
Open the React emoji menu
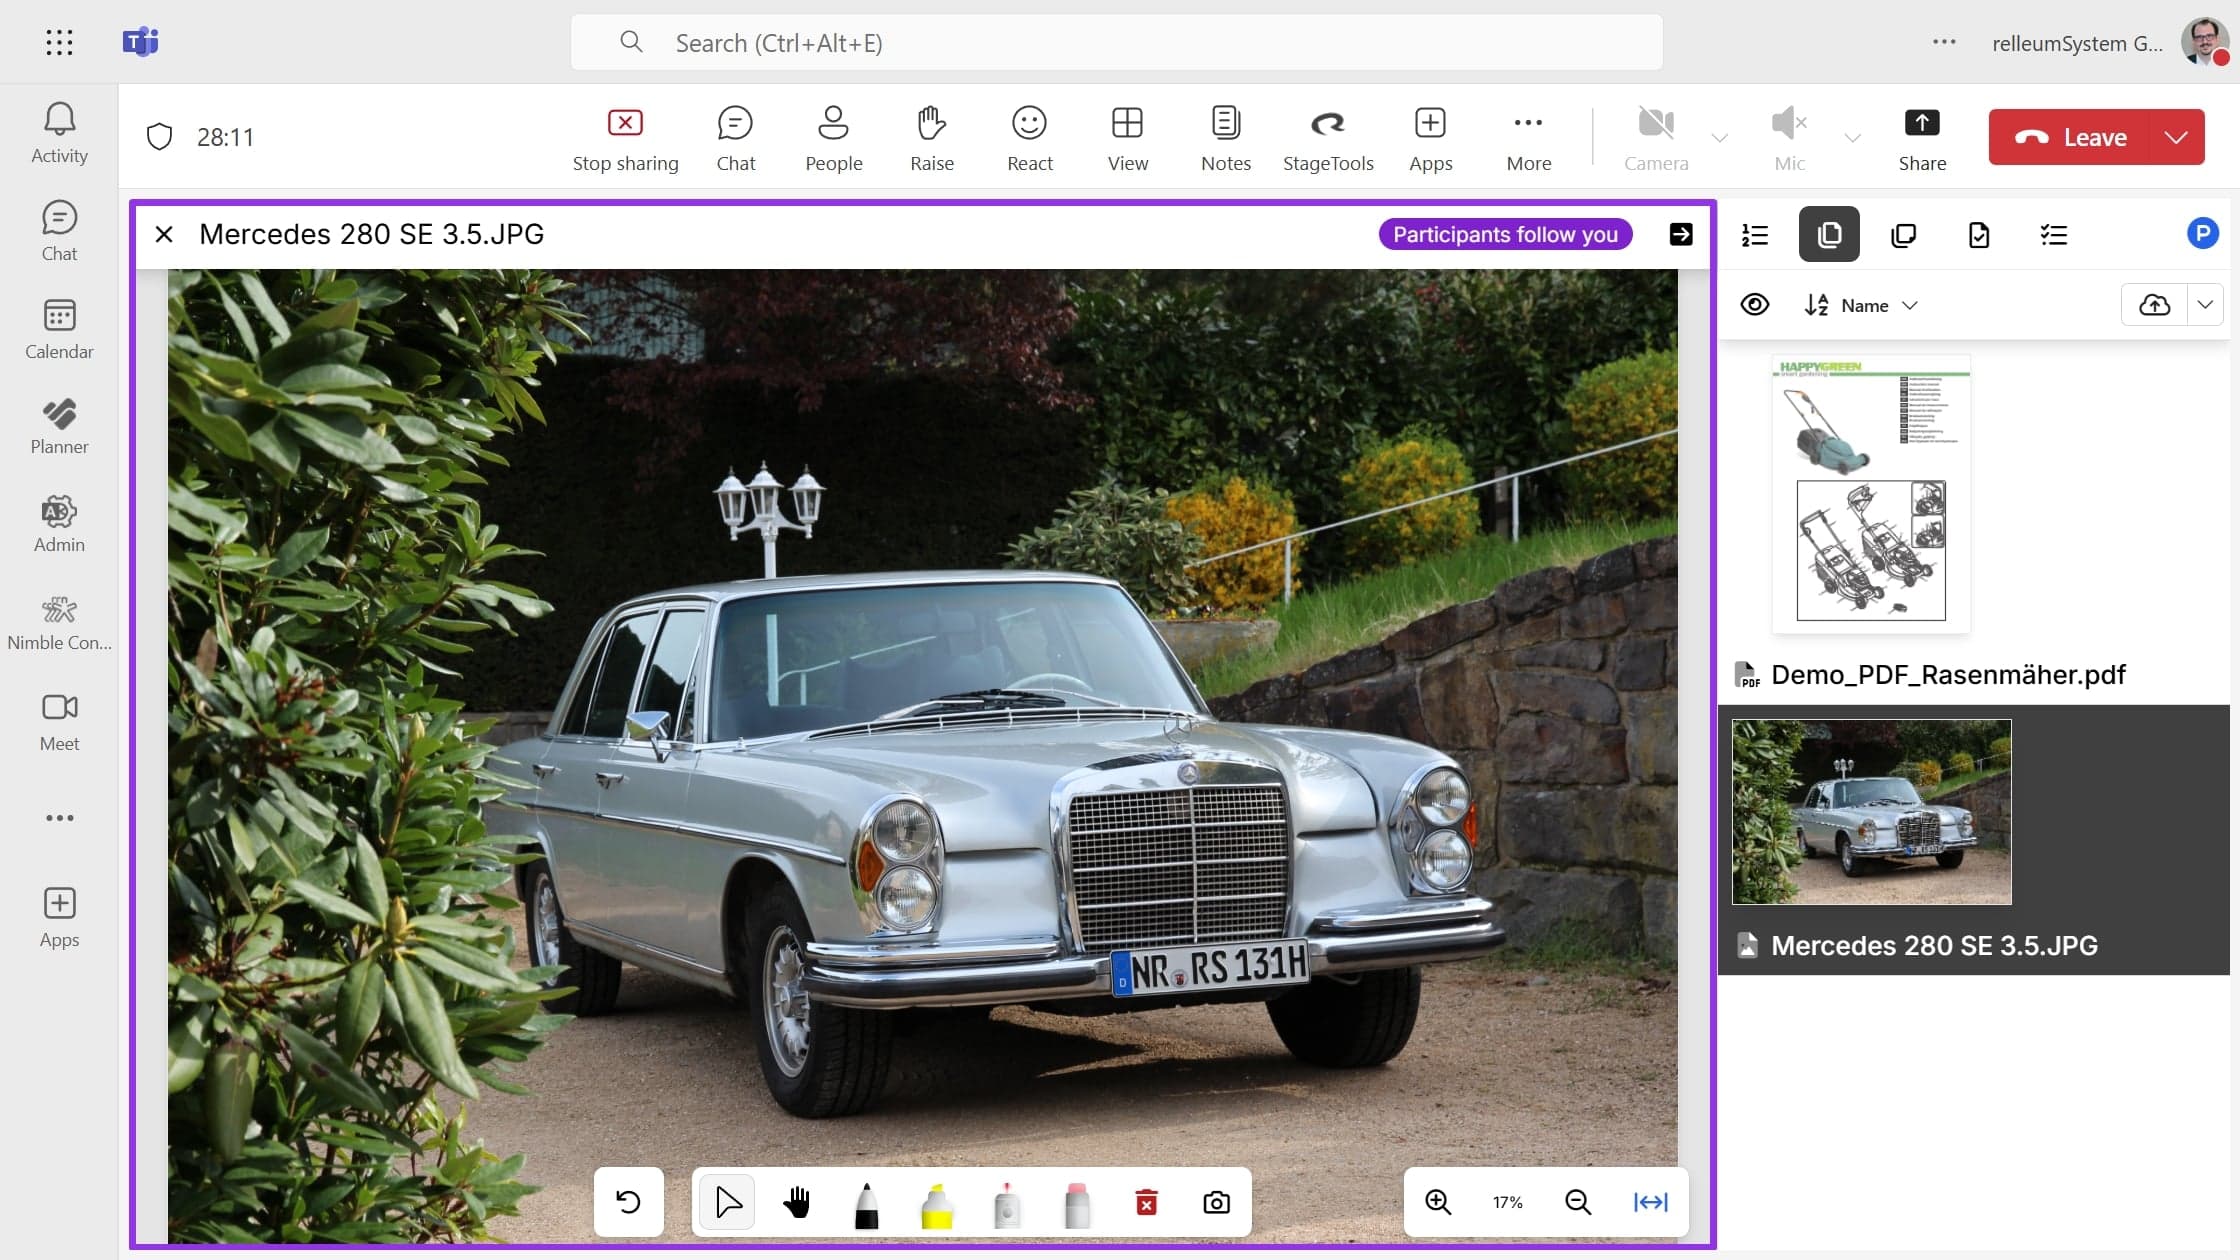1029,138
